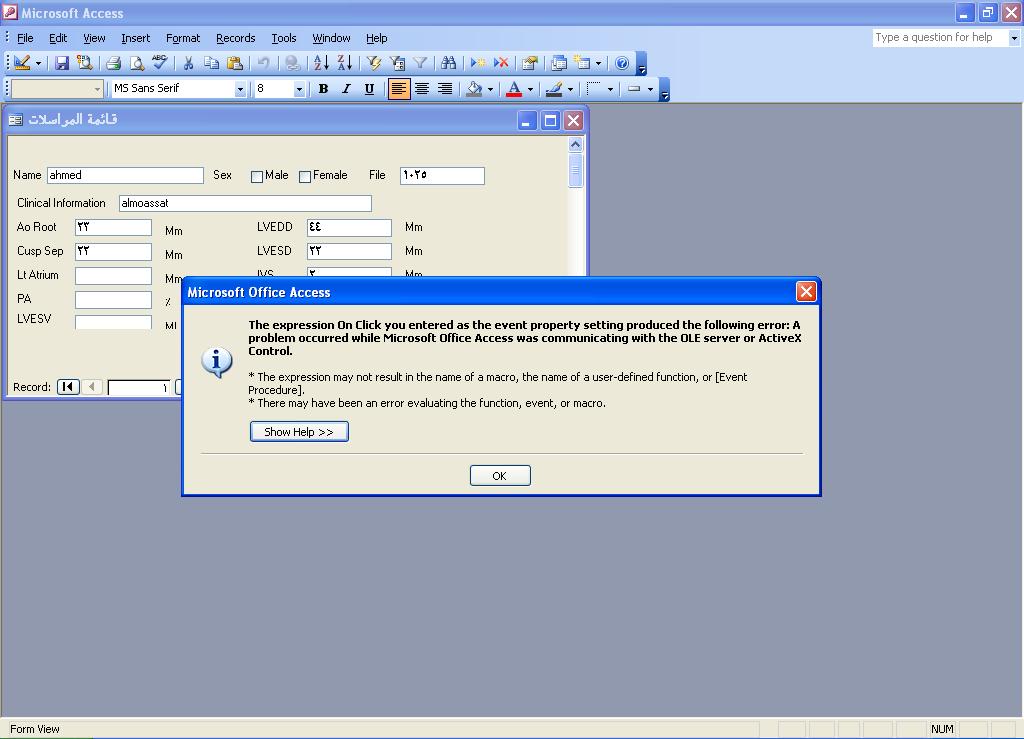Select Align Left alignment

(x=398, y=89)
